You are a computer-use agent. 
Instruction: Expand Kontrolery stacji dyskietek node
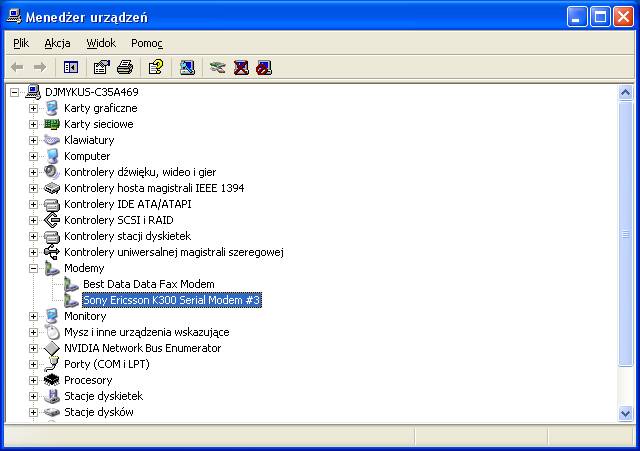[x=33, y=236]
